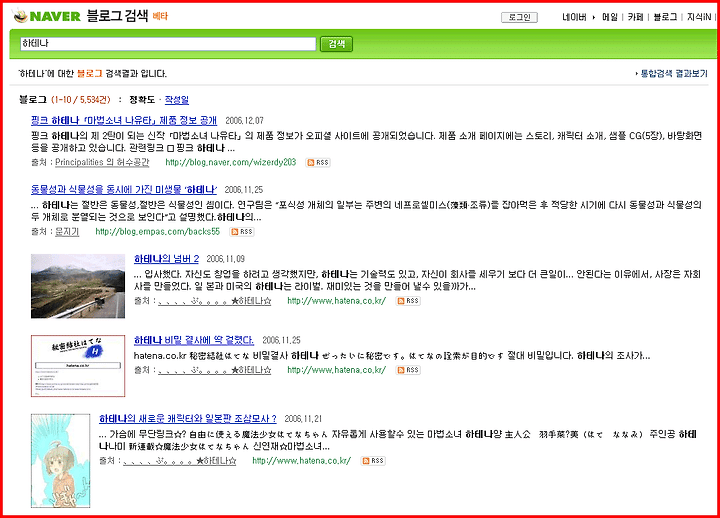The image size is (720, 518).
Task: Open hatena.co.kr URL under 하테나 비밀 결사 result
Action: coord(337,370)
